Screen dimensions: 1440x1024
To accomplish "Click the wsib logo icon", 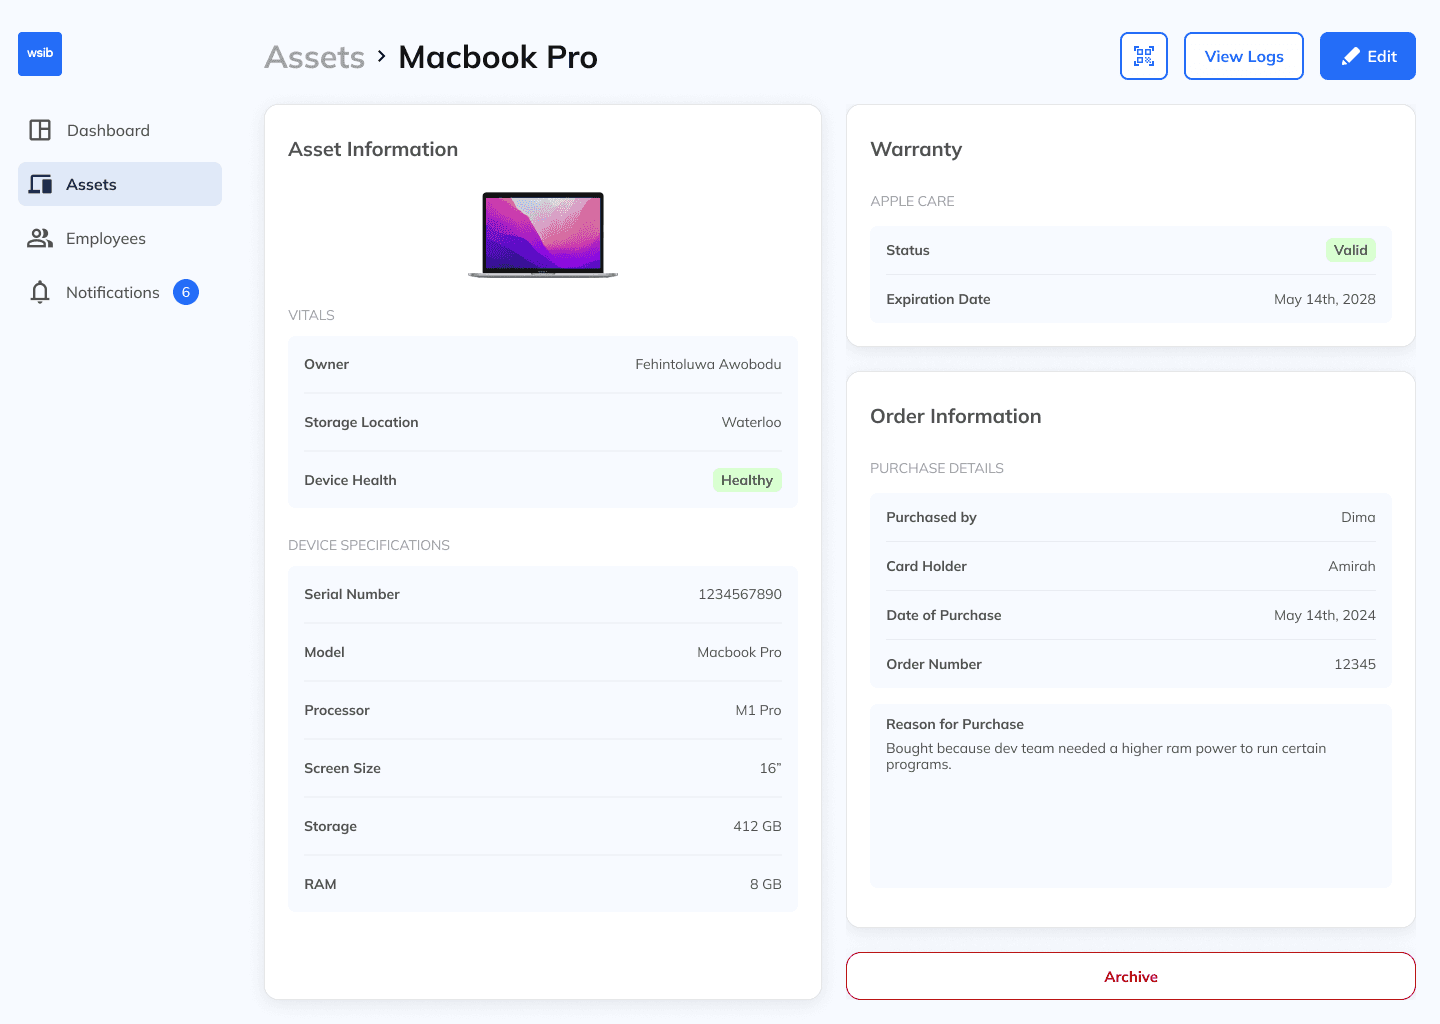I will (x=40, y=54).
